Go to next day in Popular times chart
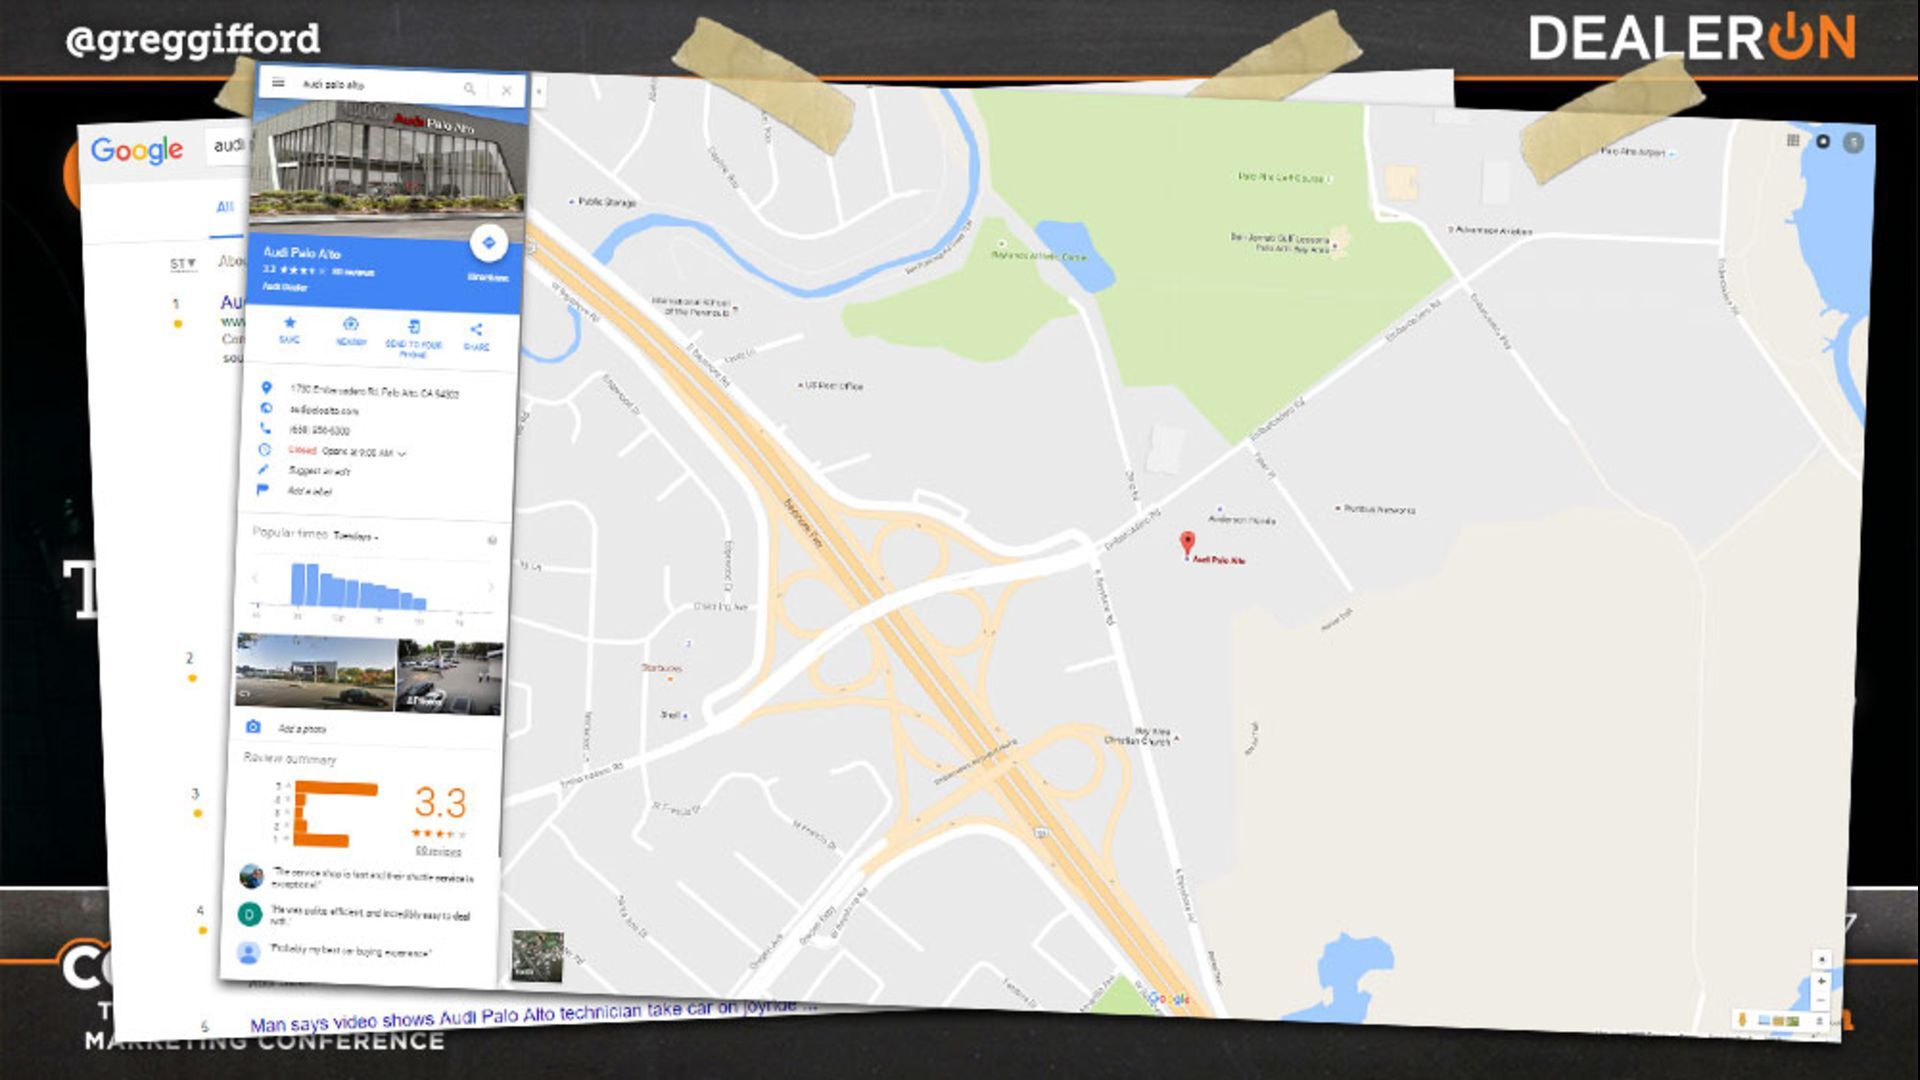 tap(491, 587)
